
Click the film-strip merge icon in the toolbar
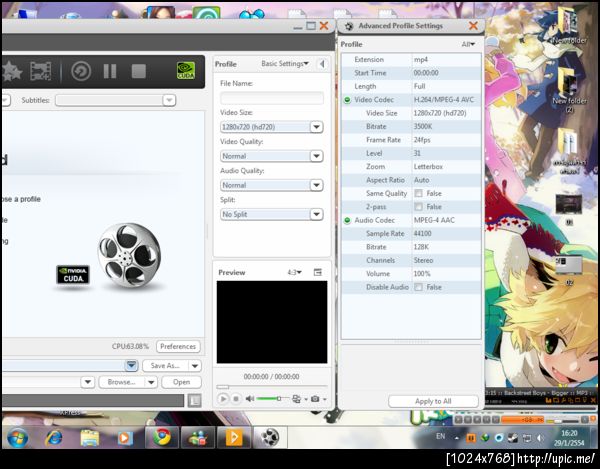pyautogui.click(x=41, y=71)
